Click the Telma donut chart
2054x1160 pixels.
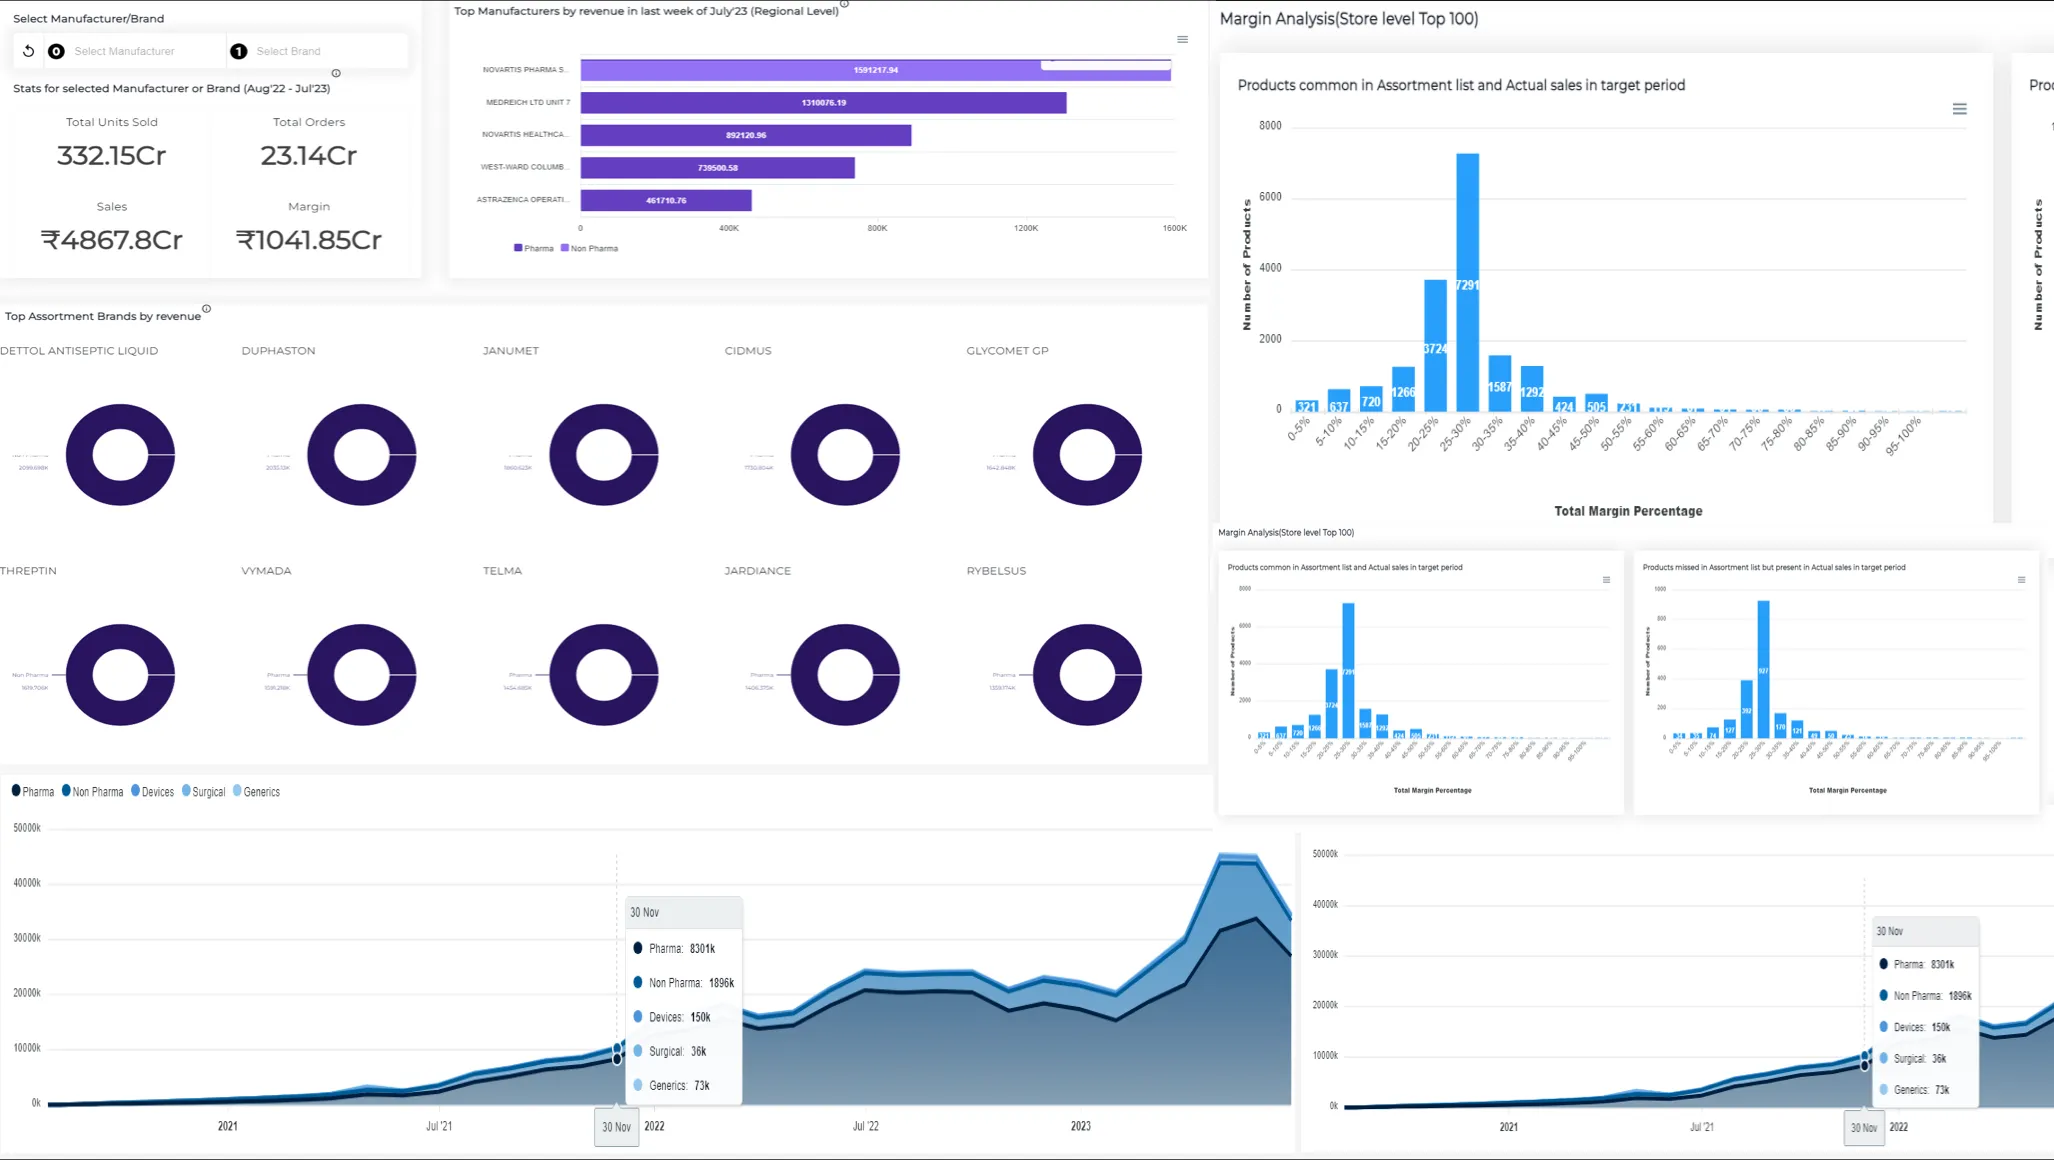pos(604,675)
